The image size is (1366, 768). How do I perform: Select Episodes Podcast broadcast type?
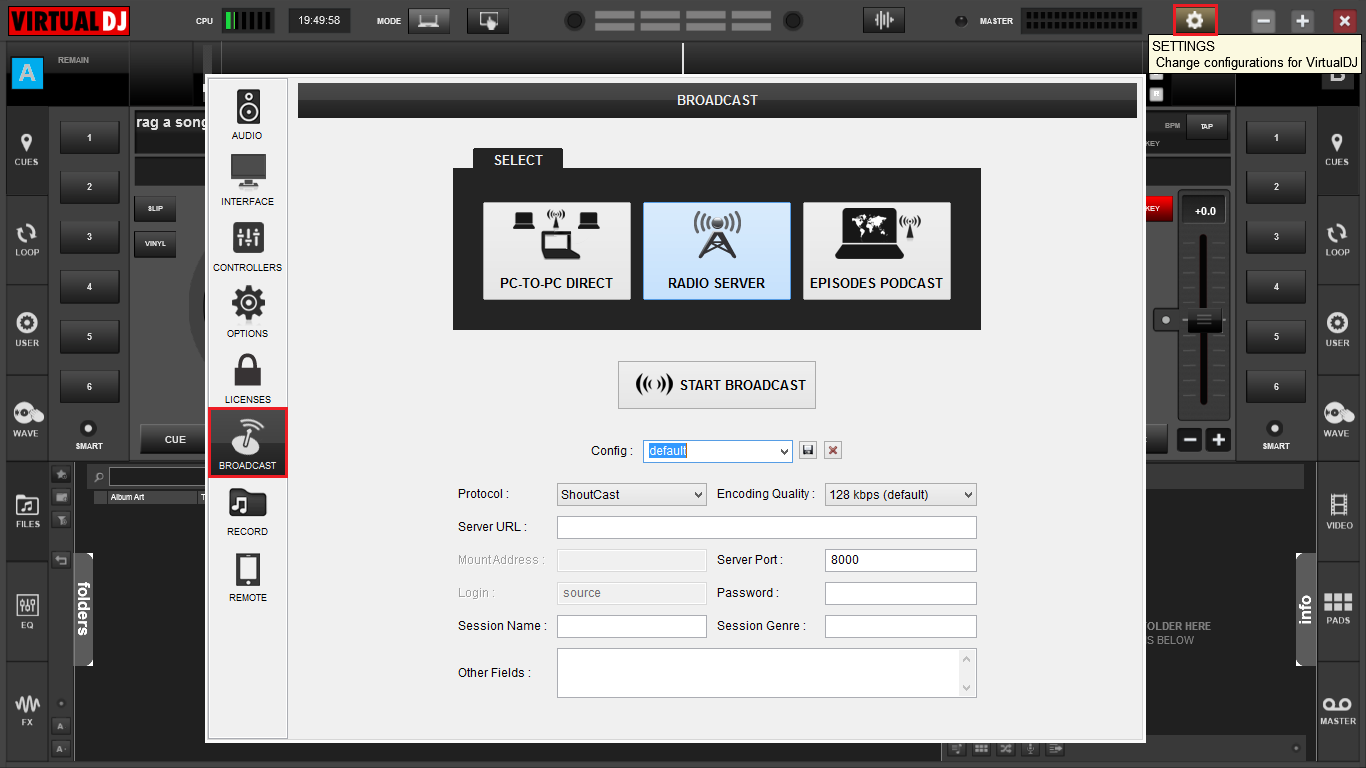click(877, 250)
